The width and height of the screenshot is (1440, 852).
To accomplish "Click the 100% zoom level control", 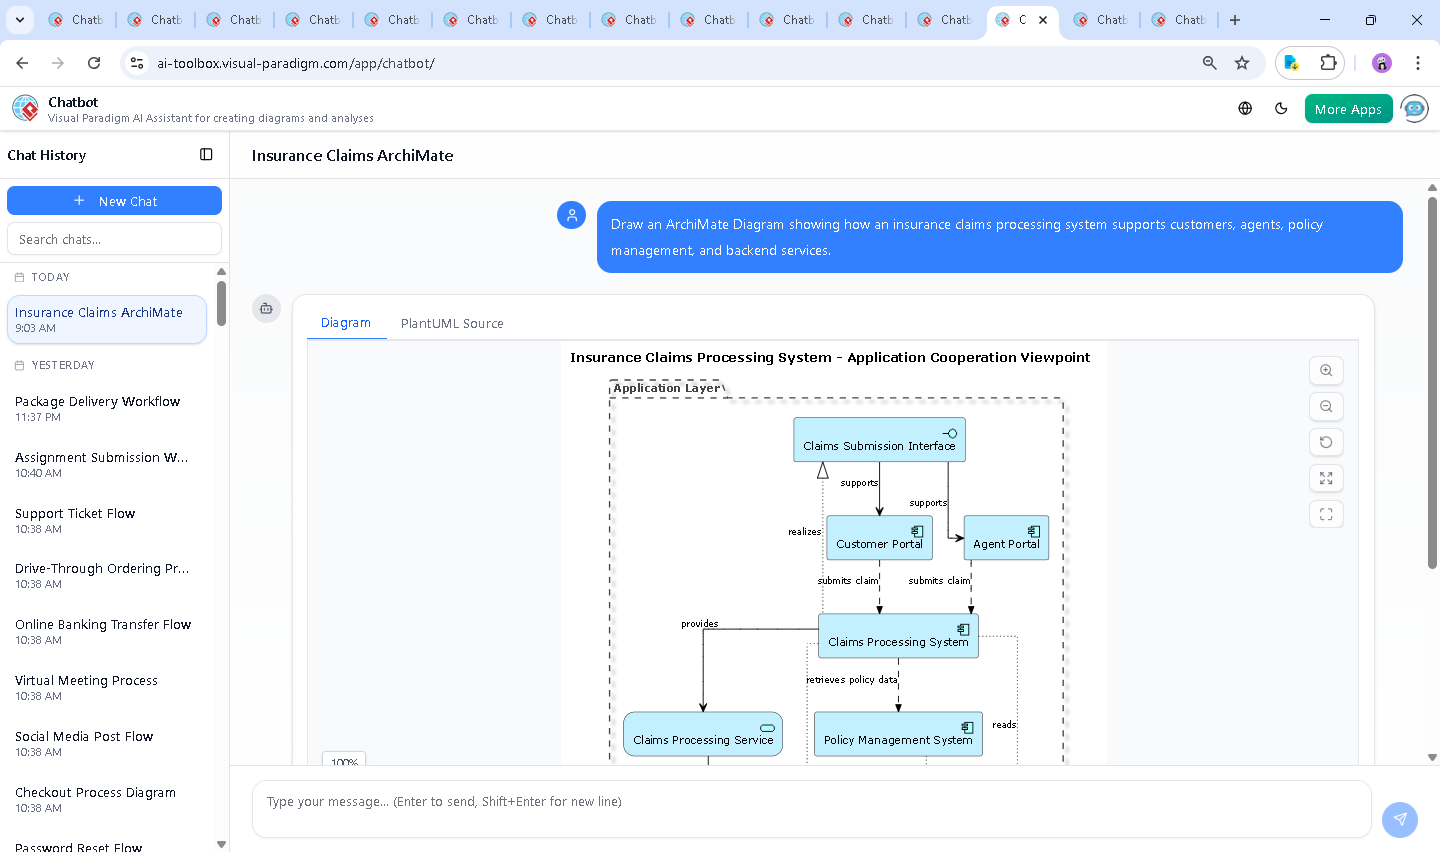I will (343, 761).
